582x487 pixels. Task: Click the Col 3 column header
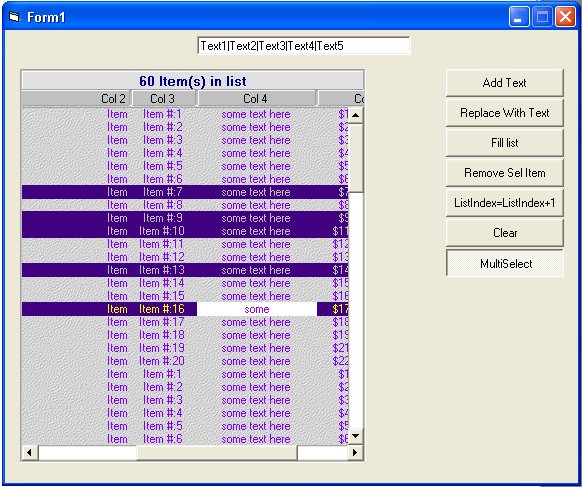coord(164,98)
